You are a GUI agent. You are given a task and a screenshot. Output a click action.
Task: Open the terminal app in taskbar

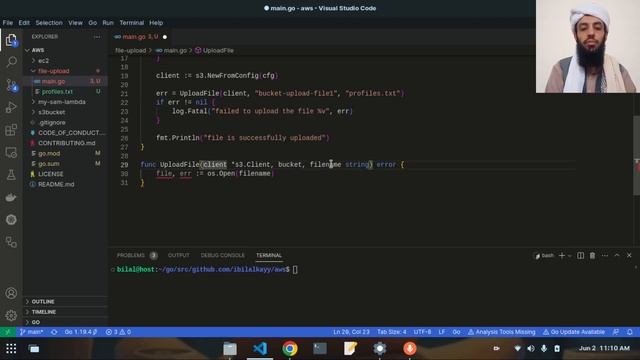320,349
